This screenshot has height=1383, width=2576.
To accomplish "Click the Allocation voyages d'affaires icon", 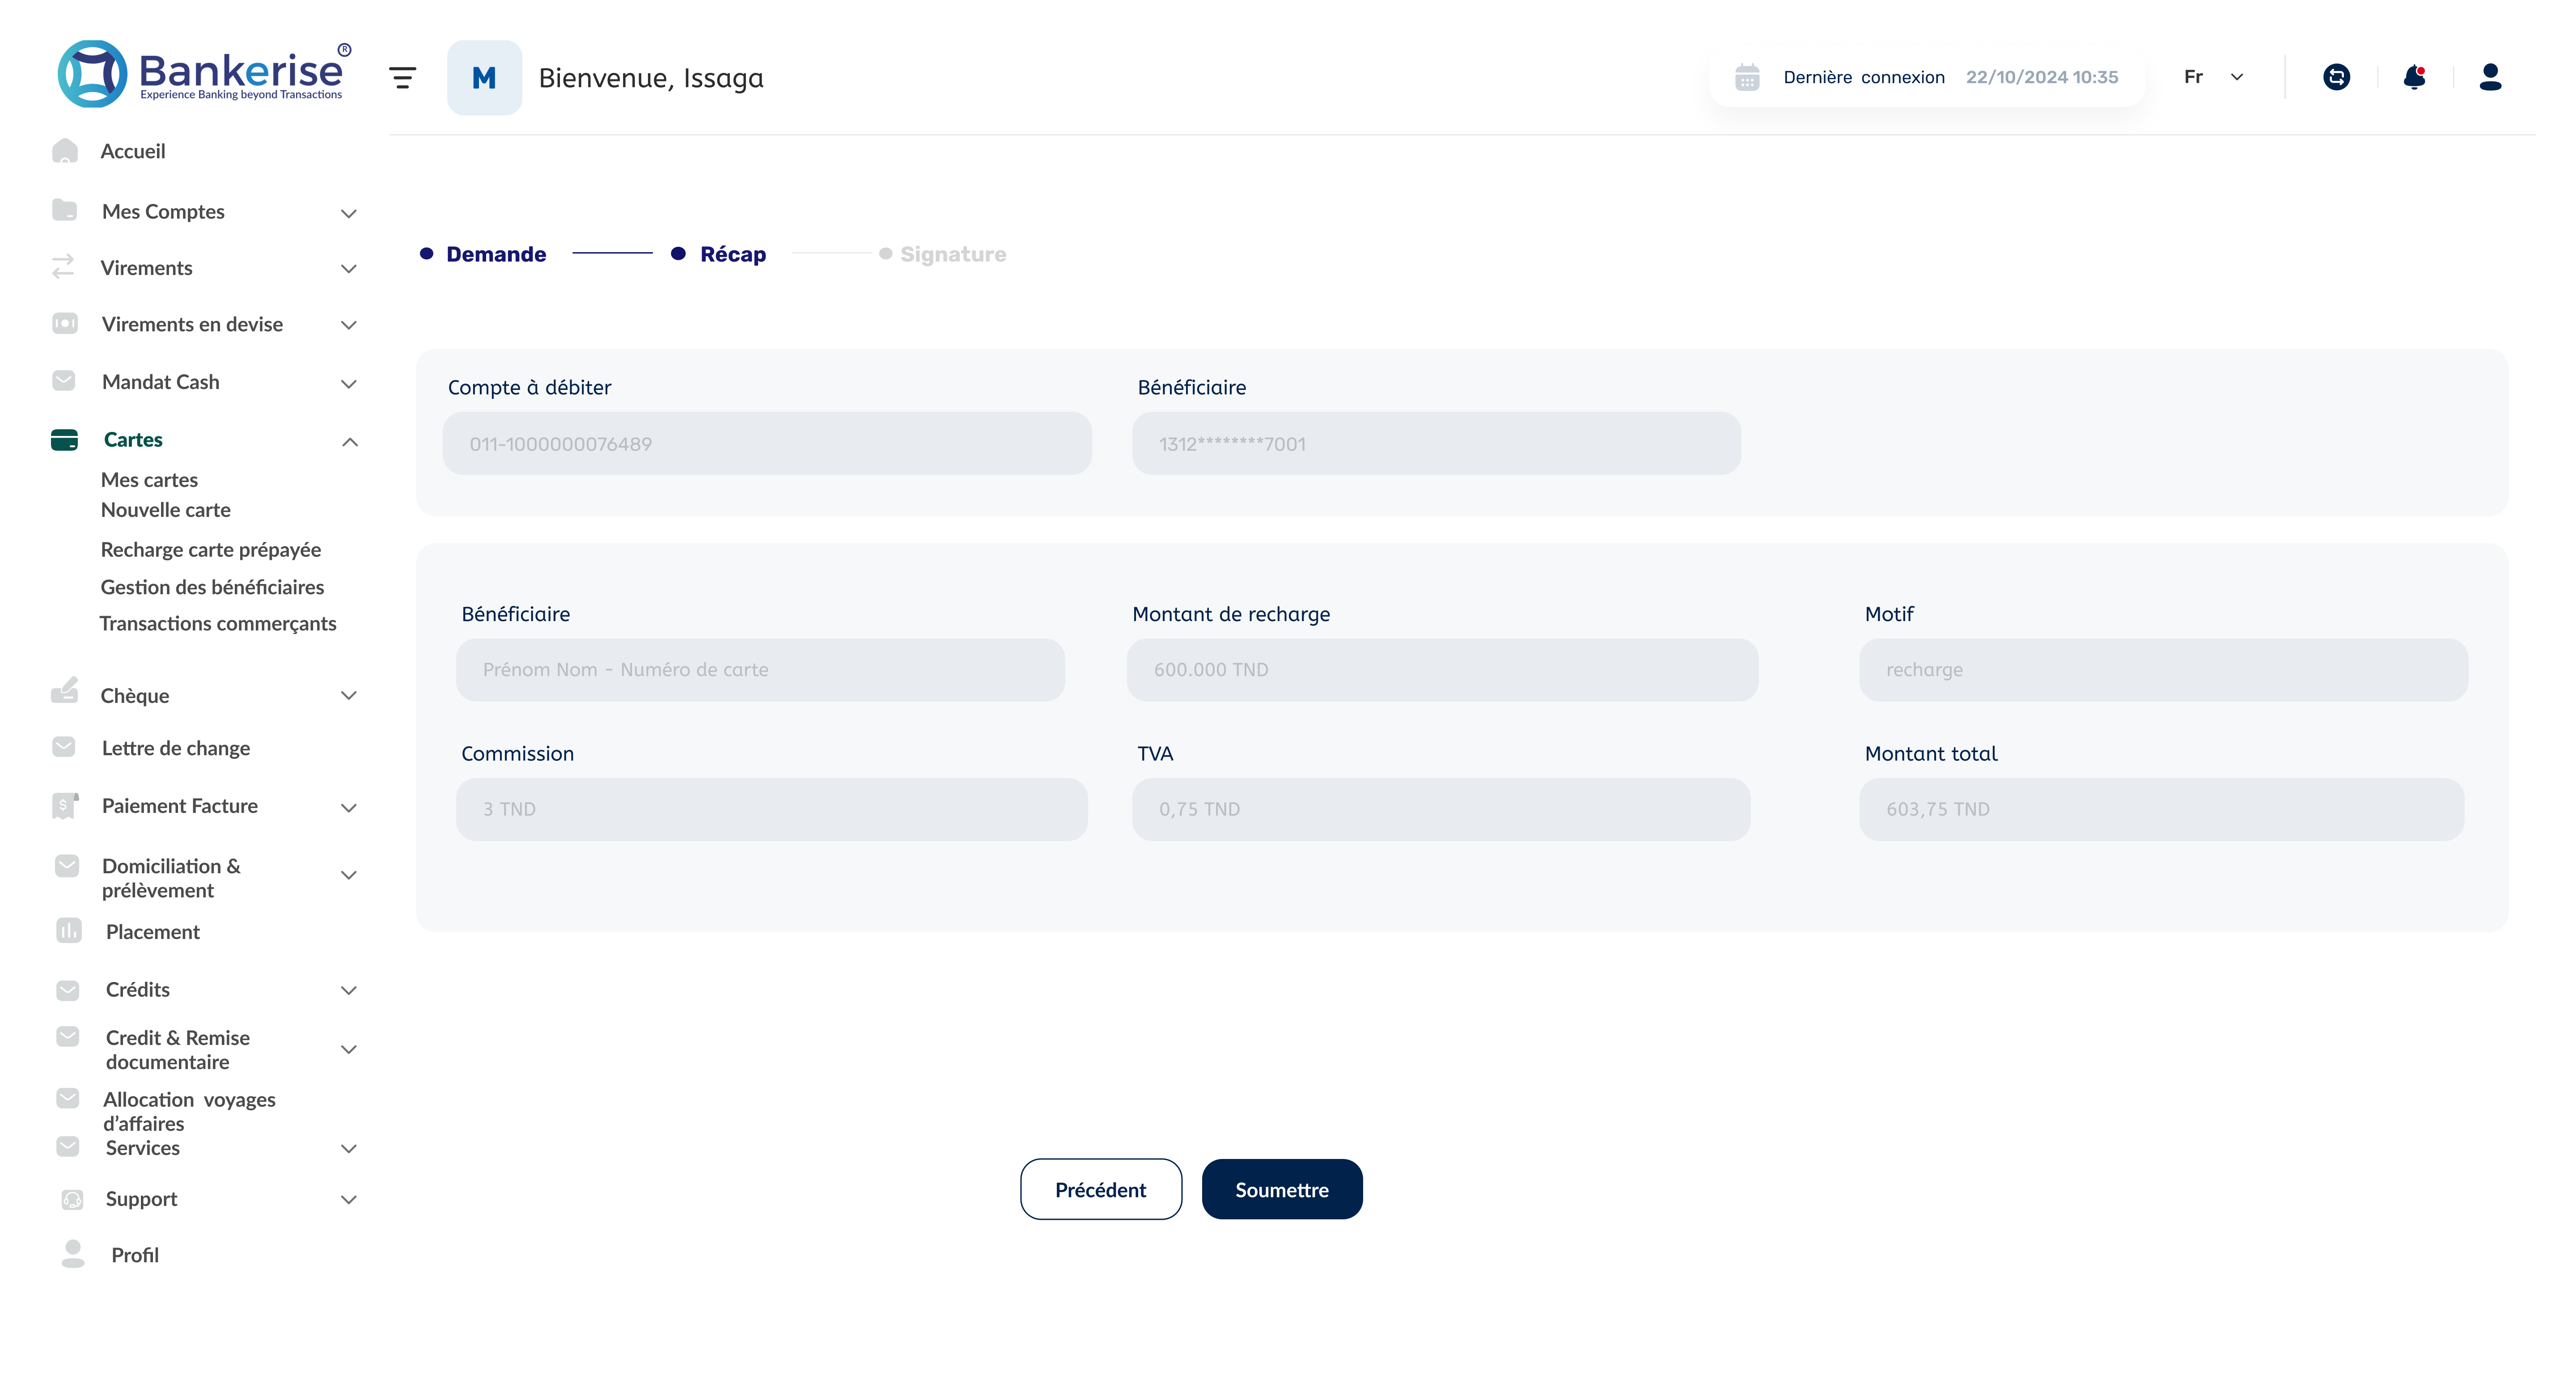I will coord(68,1098).
